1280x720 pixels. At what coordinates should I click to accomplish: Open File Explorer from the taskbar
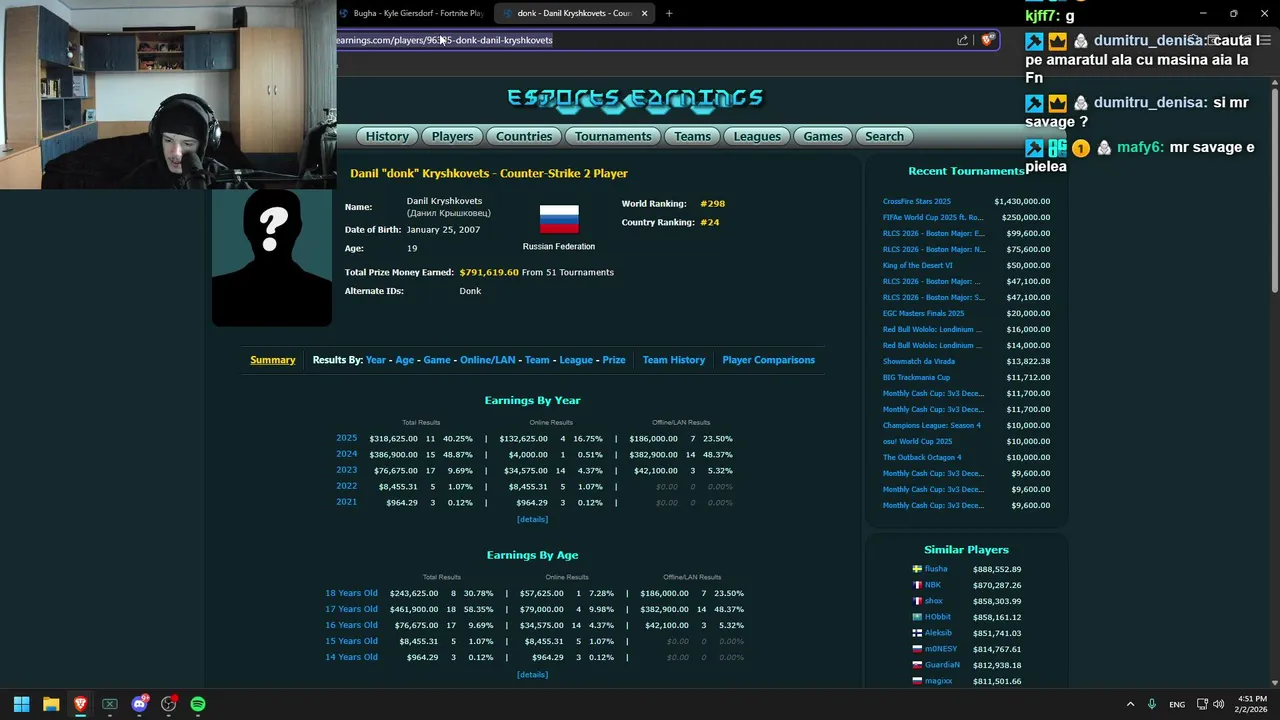point(51,704)
